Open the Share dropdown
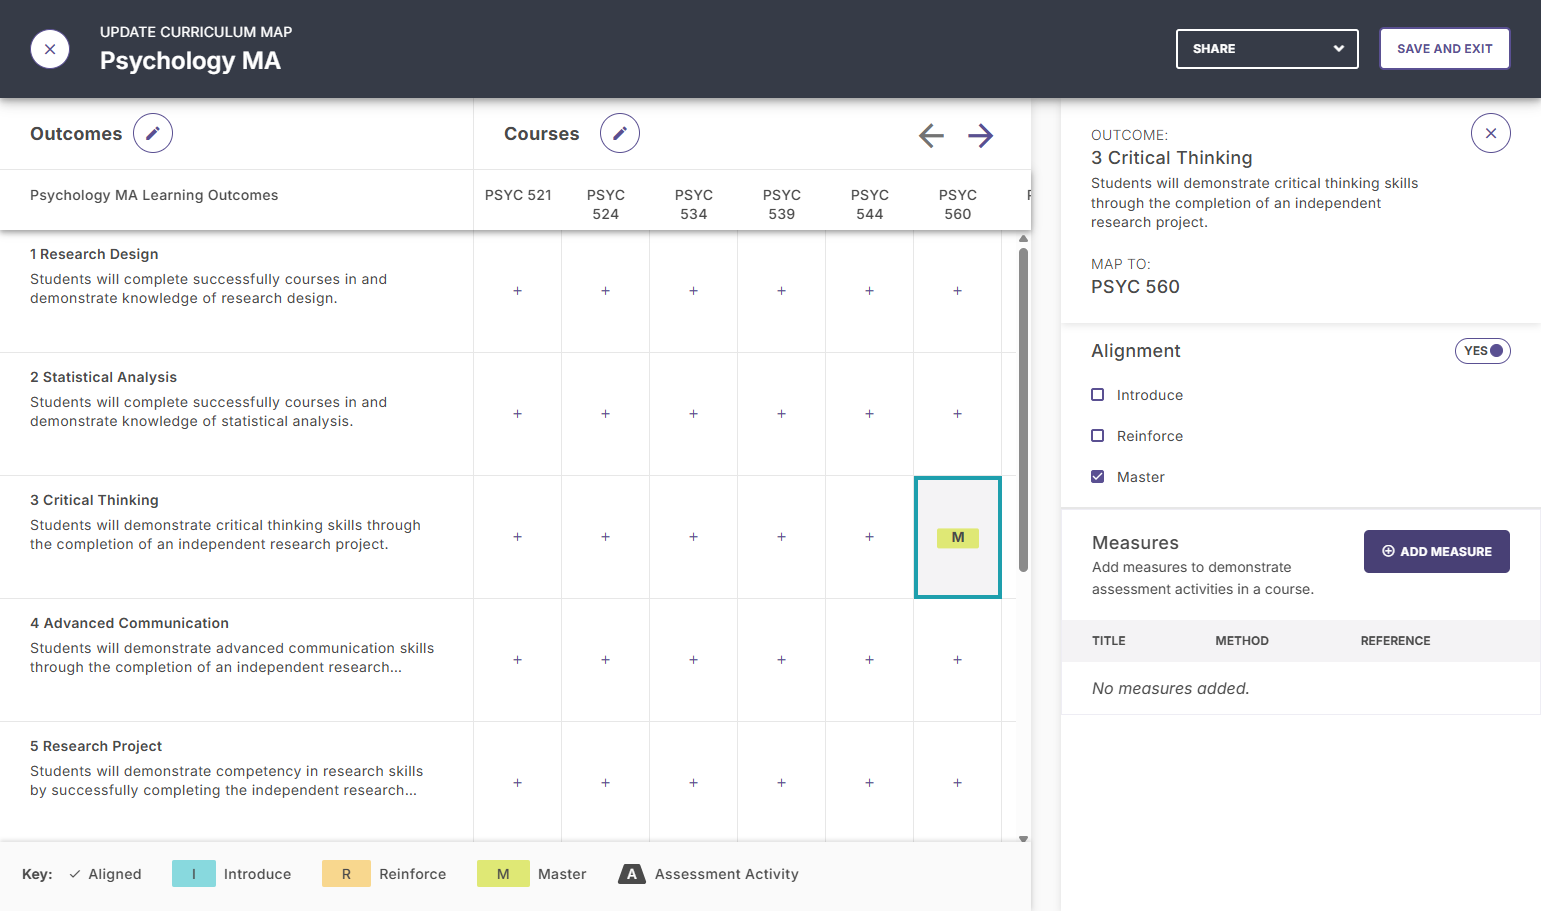Screen dimensions: 1541x911 point(1267,49)
